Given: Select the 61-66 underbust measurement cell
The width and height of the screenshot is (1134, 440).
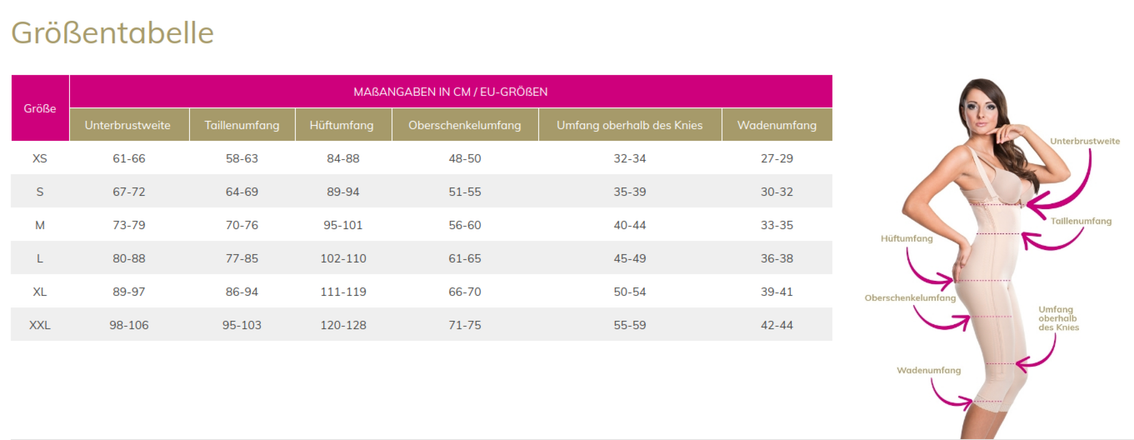Looking at the screenshot, I should pos(129,159).
